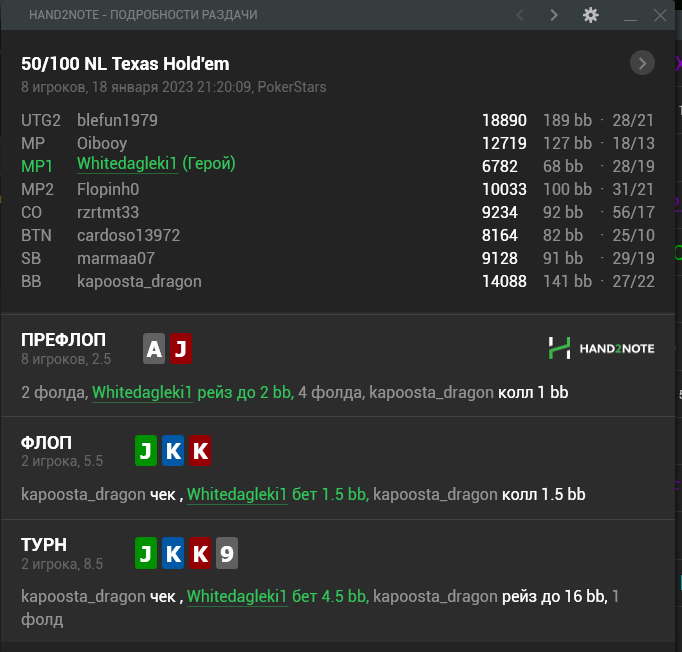This screenshot has height=652, width=682.
Task: Click the ФЛОП section heading
Action: (47, 443)
